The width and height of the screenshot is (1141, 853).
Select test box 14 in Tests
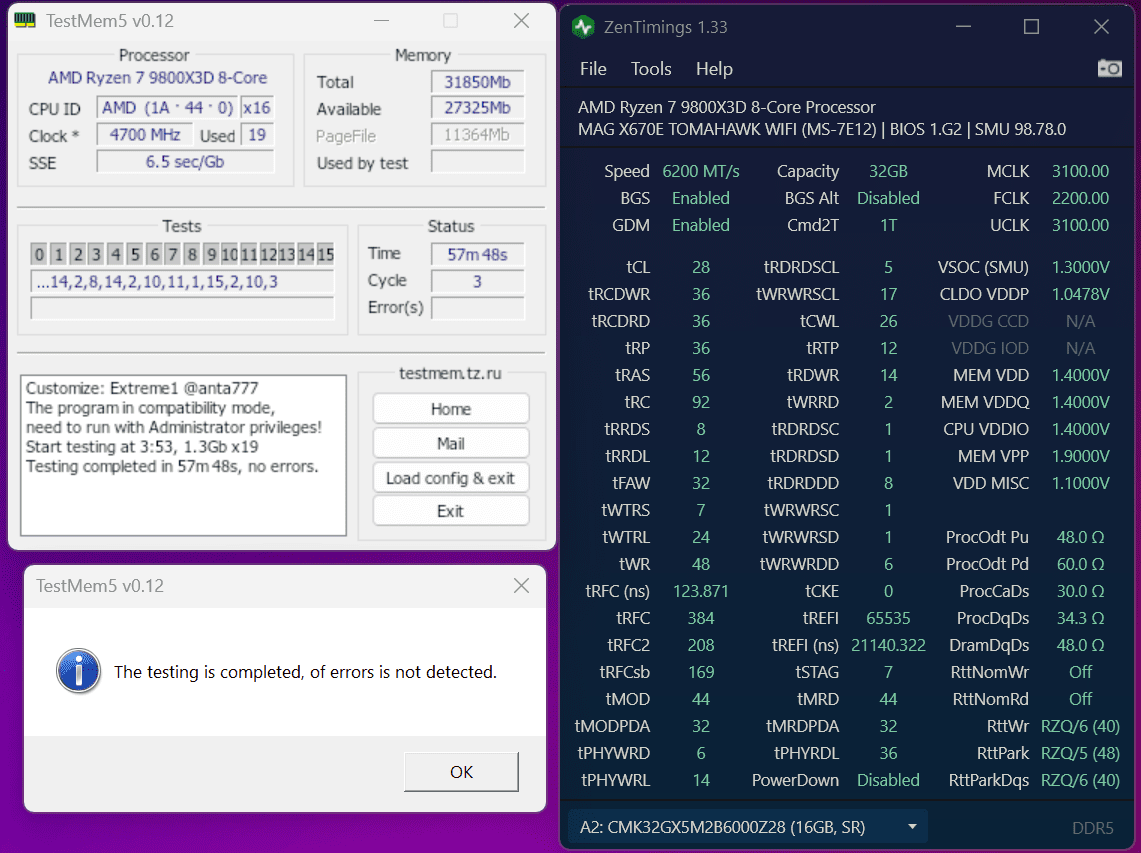point(306,254)
